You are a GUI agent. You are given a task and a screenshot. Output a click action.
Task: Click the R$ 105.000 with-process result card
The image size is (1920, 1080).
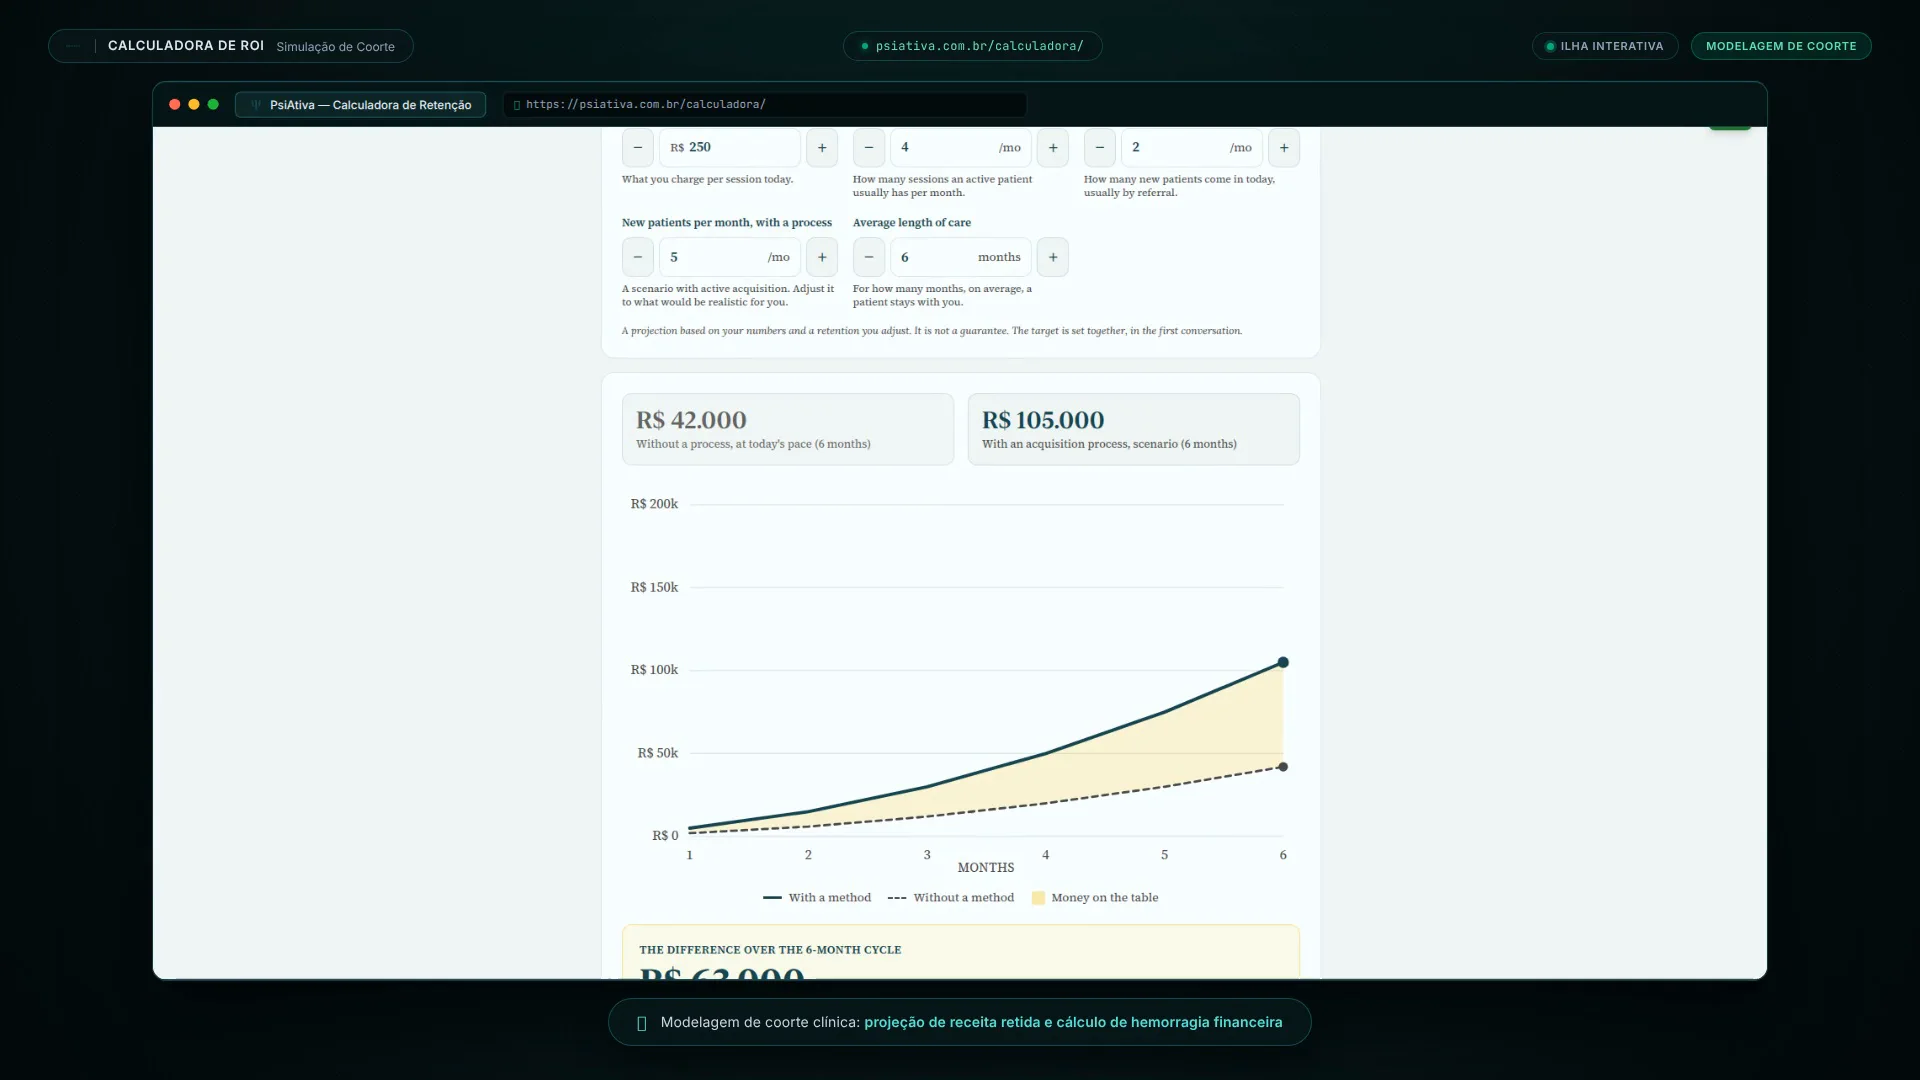coord(1134,429)
